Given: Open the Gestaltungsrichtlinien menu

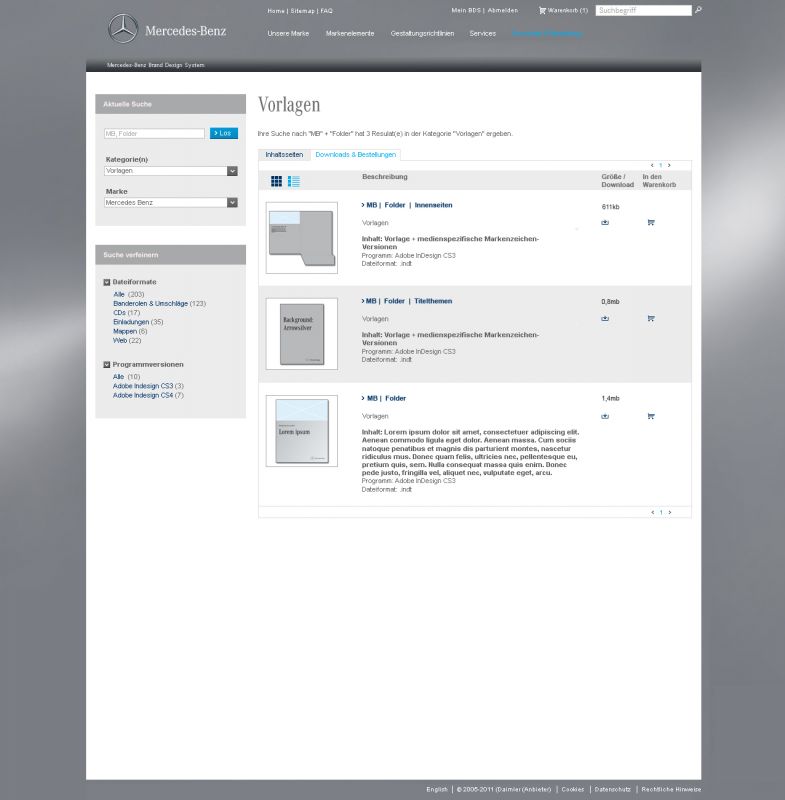Looking at the screenshot, I should pyautogui.click(x=422, y=33).
